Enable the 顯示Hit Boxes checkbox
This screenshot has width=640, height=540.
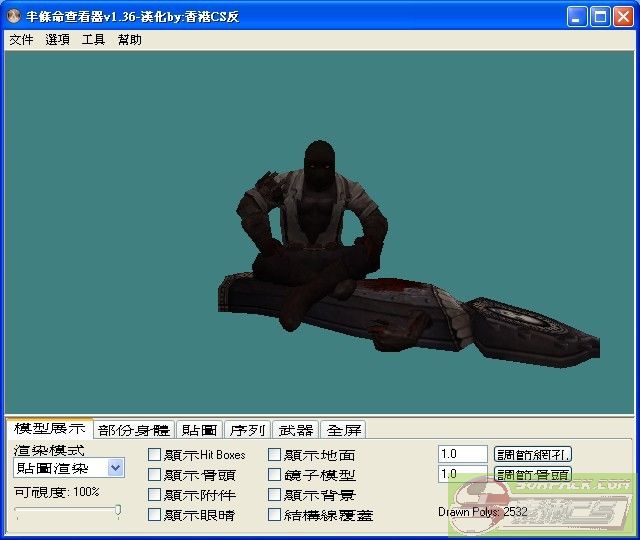pos(155,455)
